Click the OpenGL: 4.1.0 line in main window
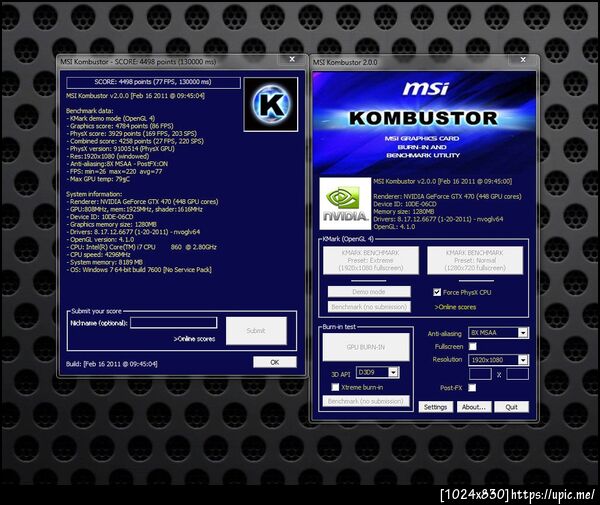Image resolution: width=600 pixels, height=505 pixels. [x=394, y=227]
